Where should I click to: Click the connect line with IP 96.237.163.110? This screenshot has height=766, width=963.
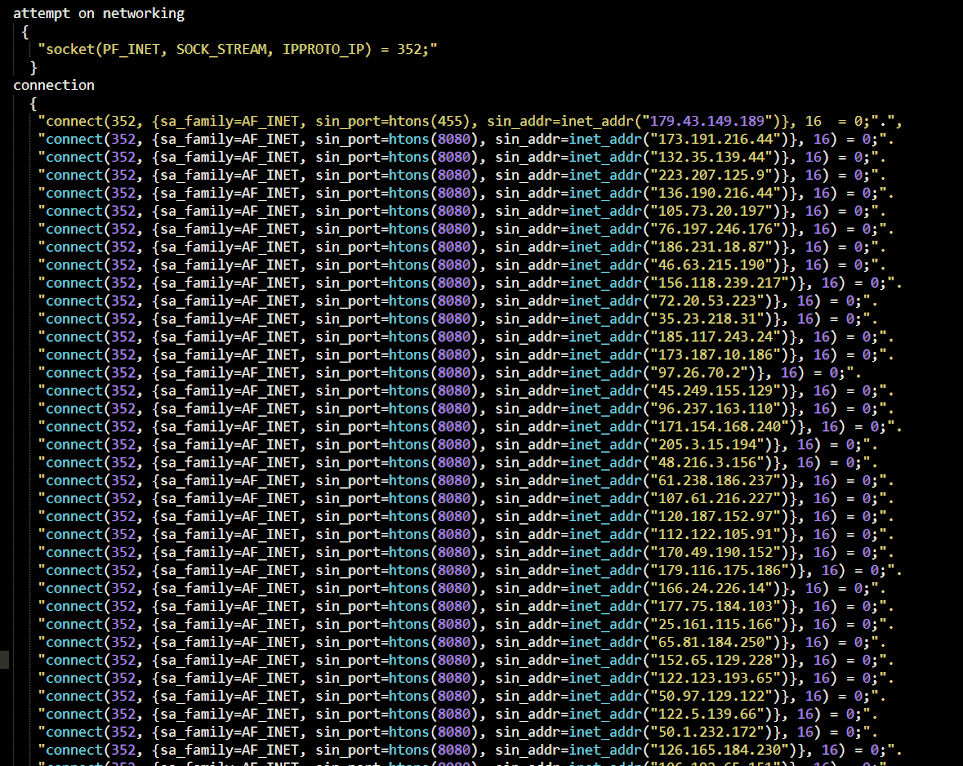click(466, 408)
